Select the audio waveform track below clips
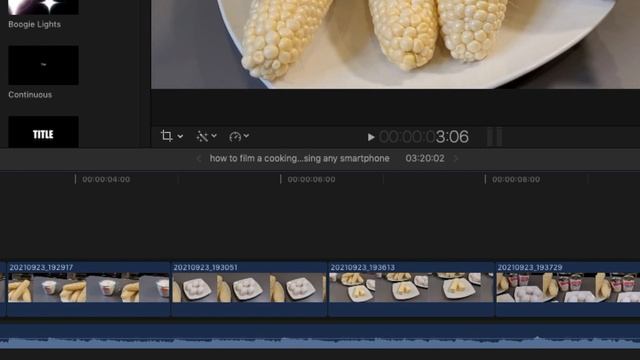 tap(320, 336)
